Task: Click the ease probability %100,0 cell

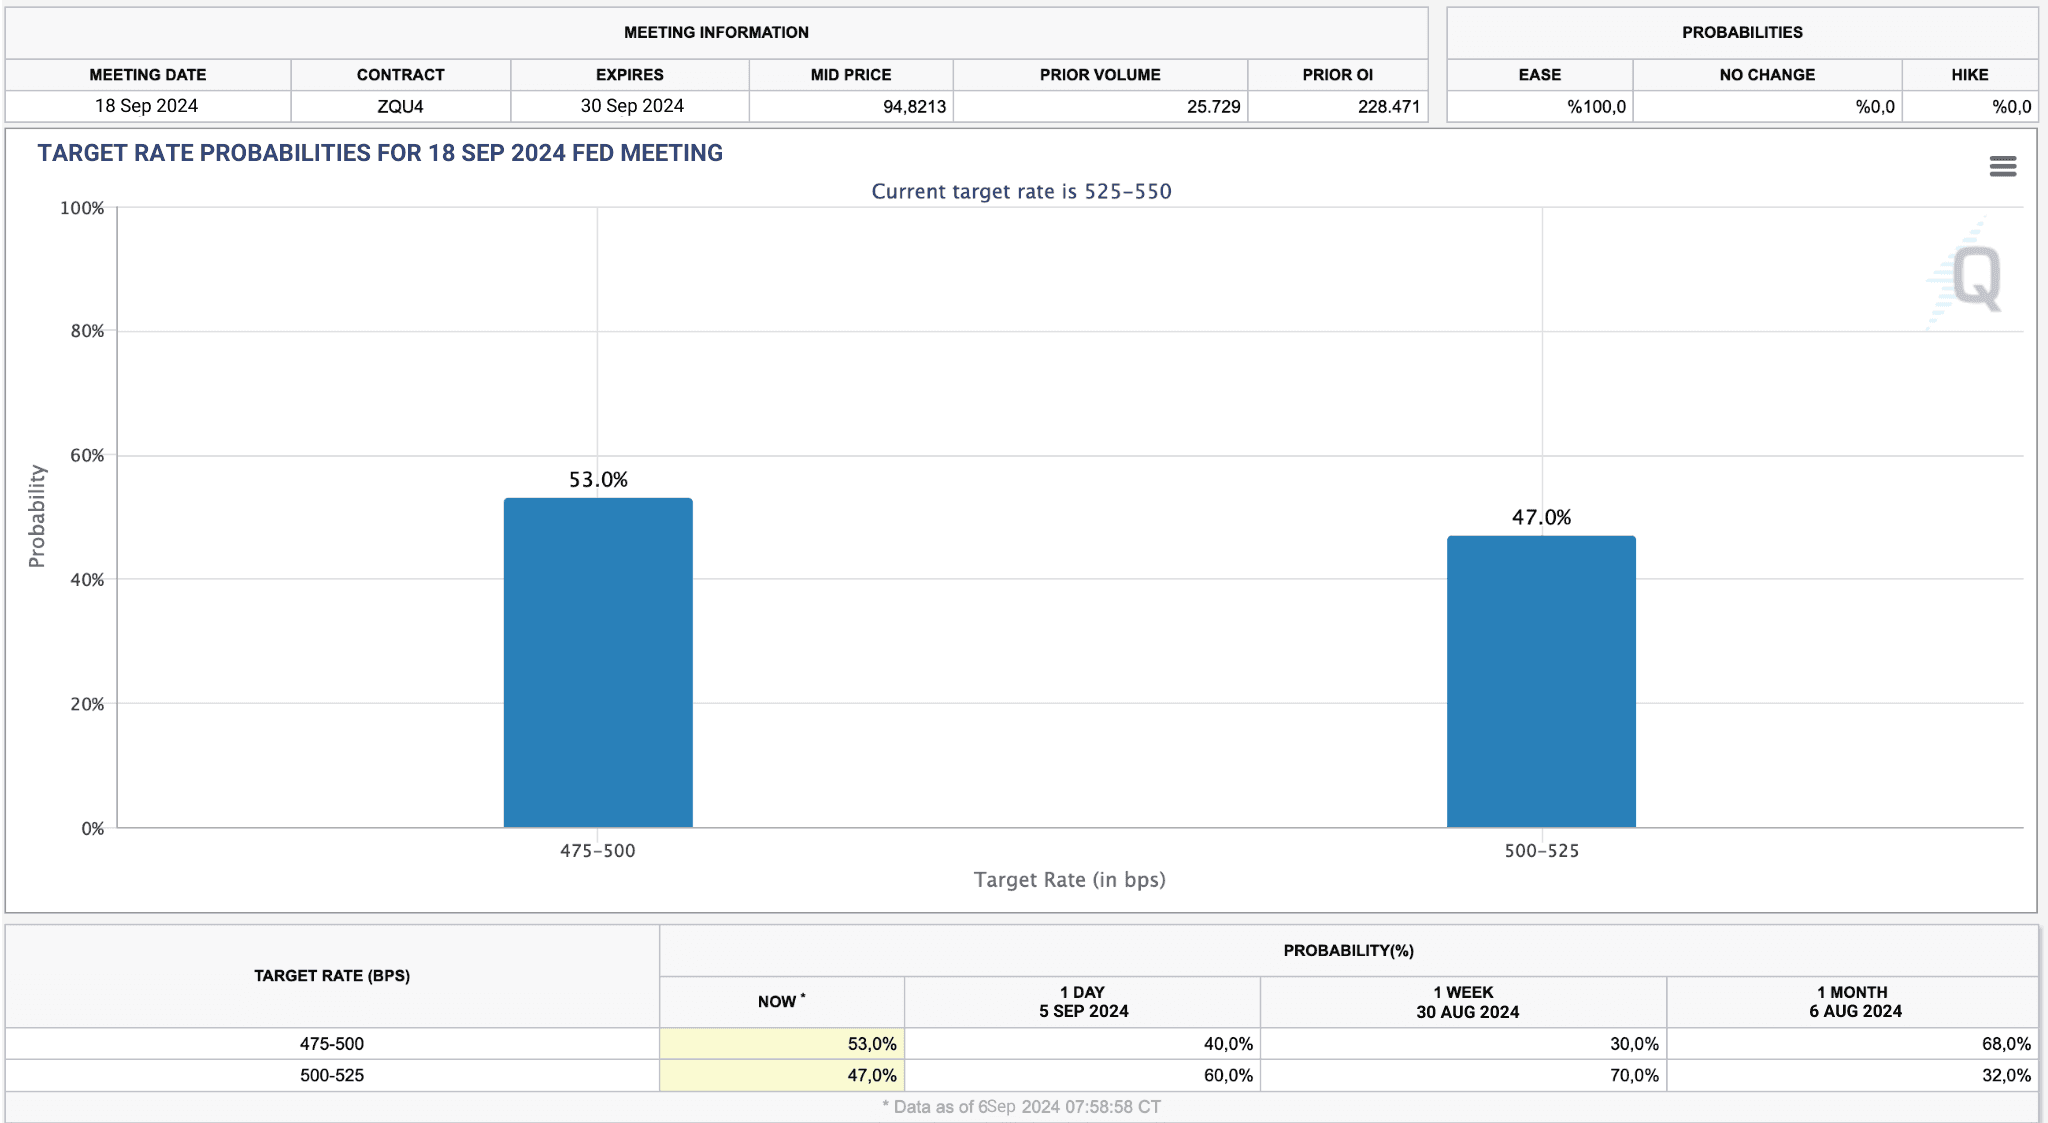Action: pyautogui.click(x=1540, y=106)
